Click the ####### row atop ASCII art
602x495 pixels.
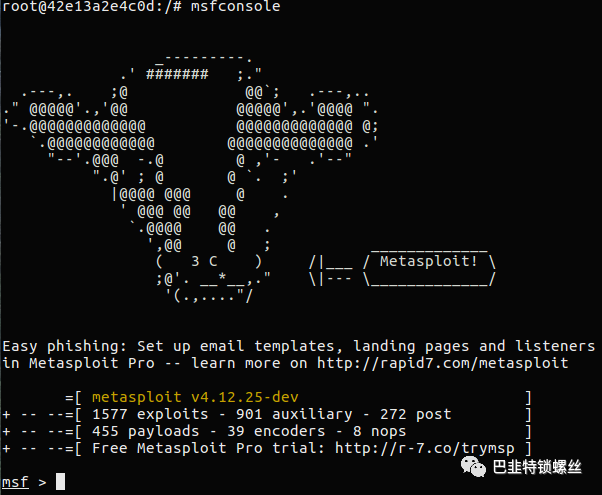[177, 73]
